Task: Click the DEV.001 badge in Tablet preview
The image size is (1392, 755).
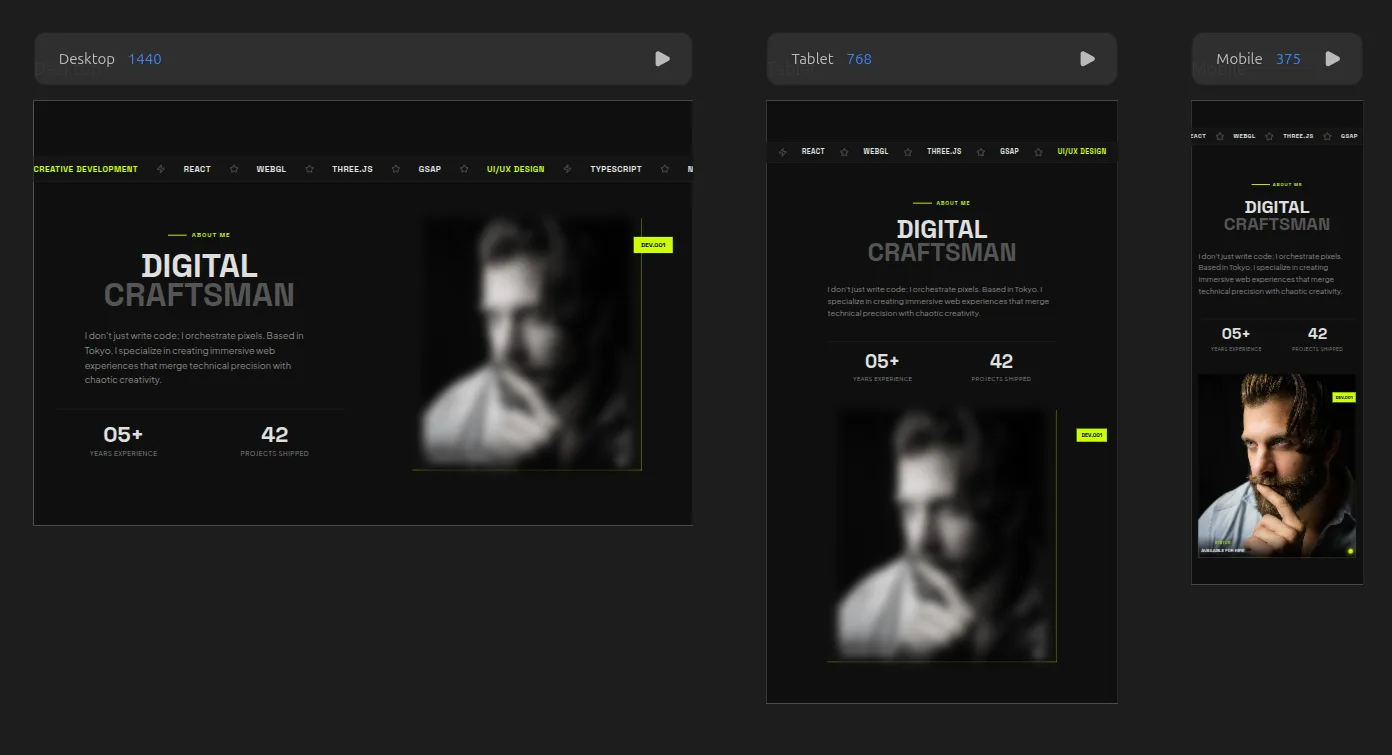Action: [x=1091, y=435]
